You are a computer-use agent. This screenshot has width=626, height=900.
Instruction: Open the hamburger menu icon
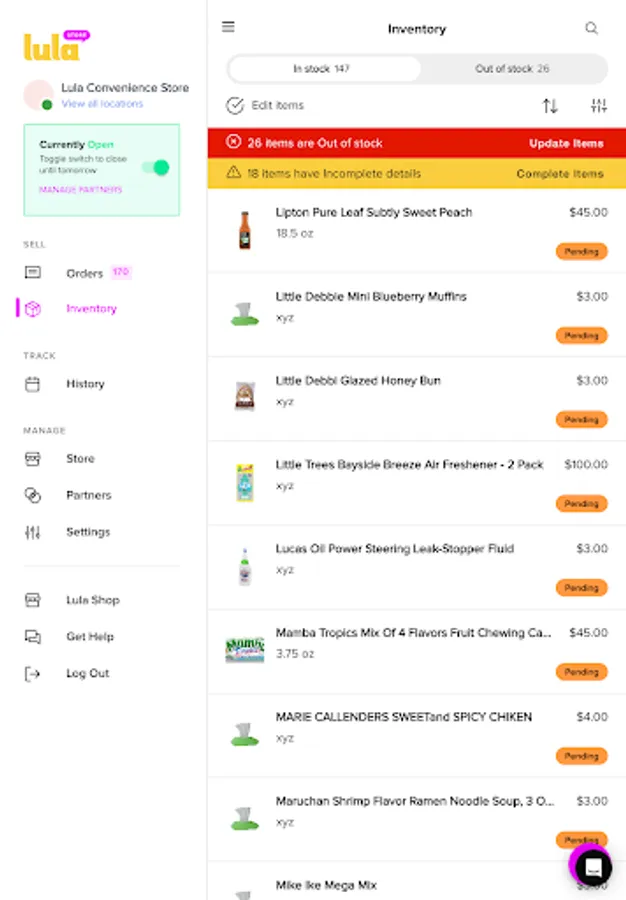click(229, 28)
